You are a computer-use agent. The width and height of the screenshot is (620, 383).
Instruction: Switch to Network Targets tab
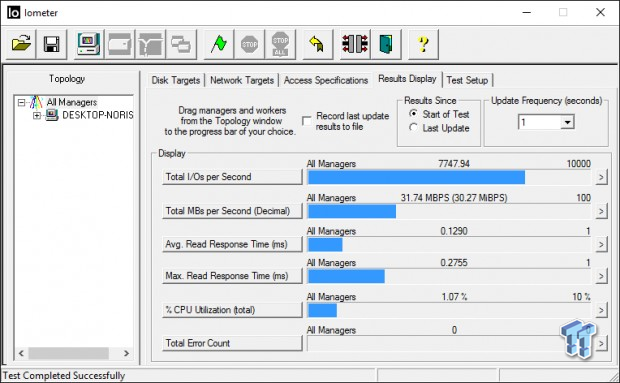(242, 80)
